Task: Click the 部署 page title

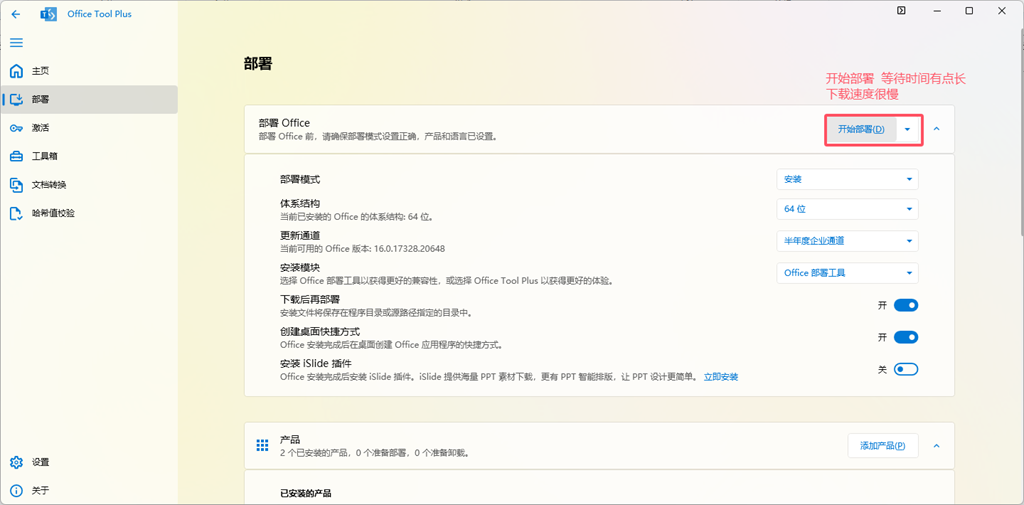Action: (x=258, y=63)
